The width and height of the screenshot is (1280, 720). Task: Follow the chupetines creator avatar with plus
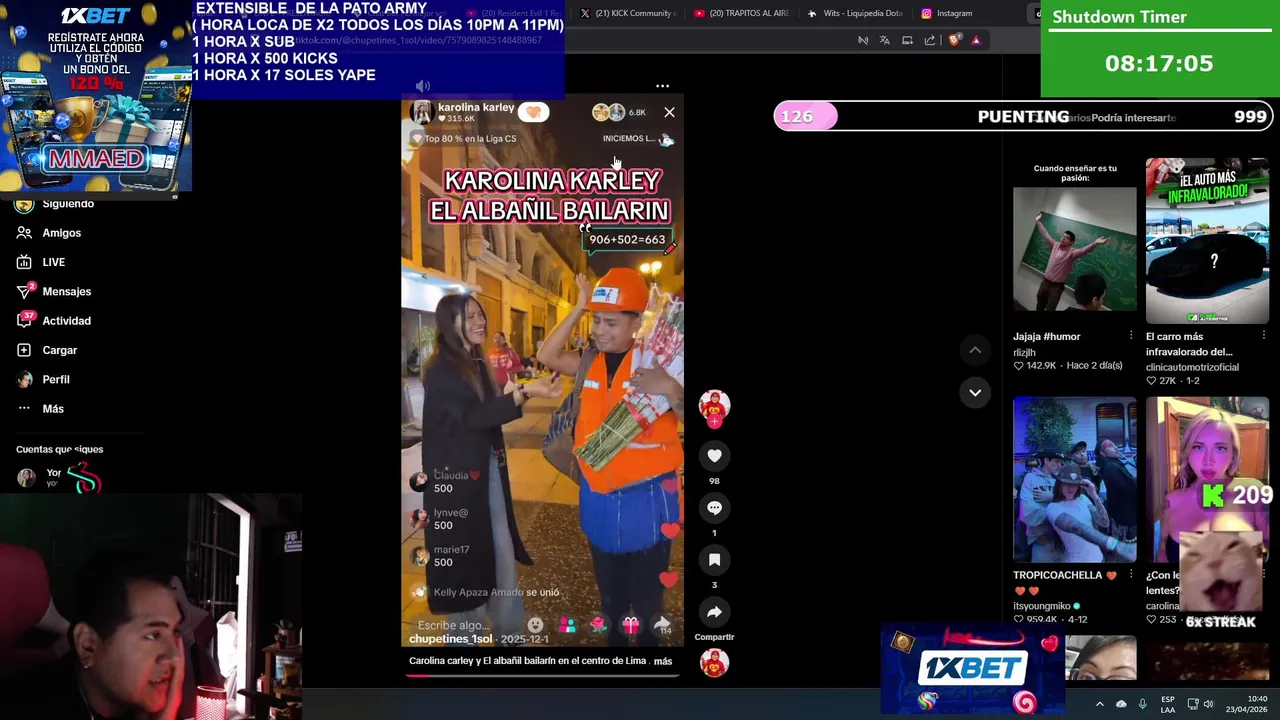click(714, 407)
